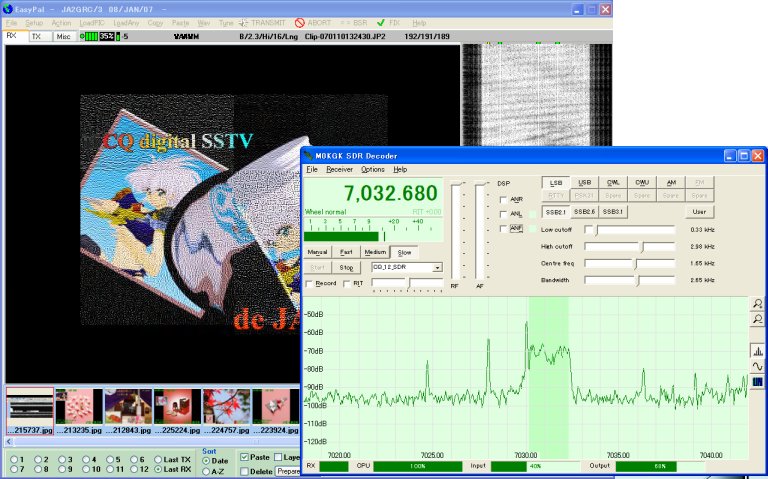Select the CWL mode button
The height and width of the screenshot is (479, 768).
coord(613,183)
